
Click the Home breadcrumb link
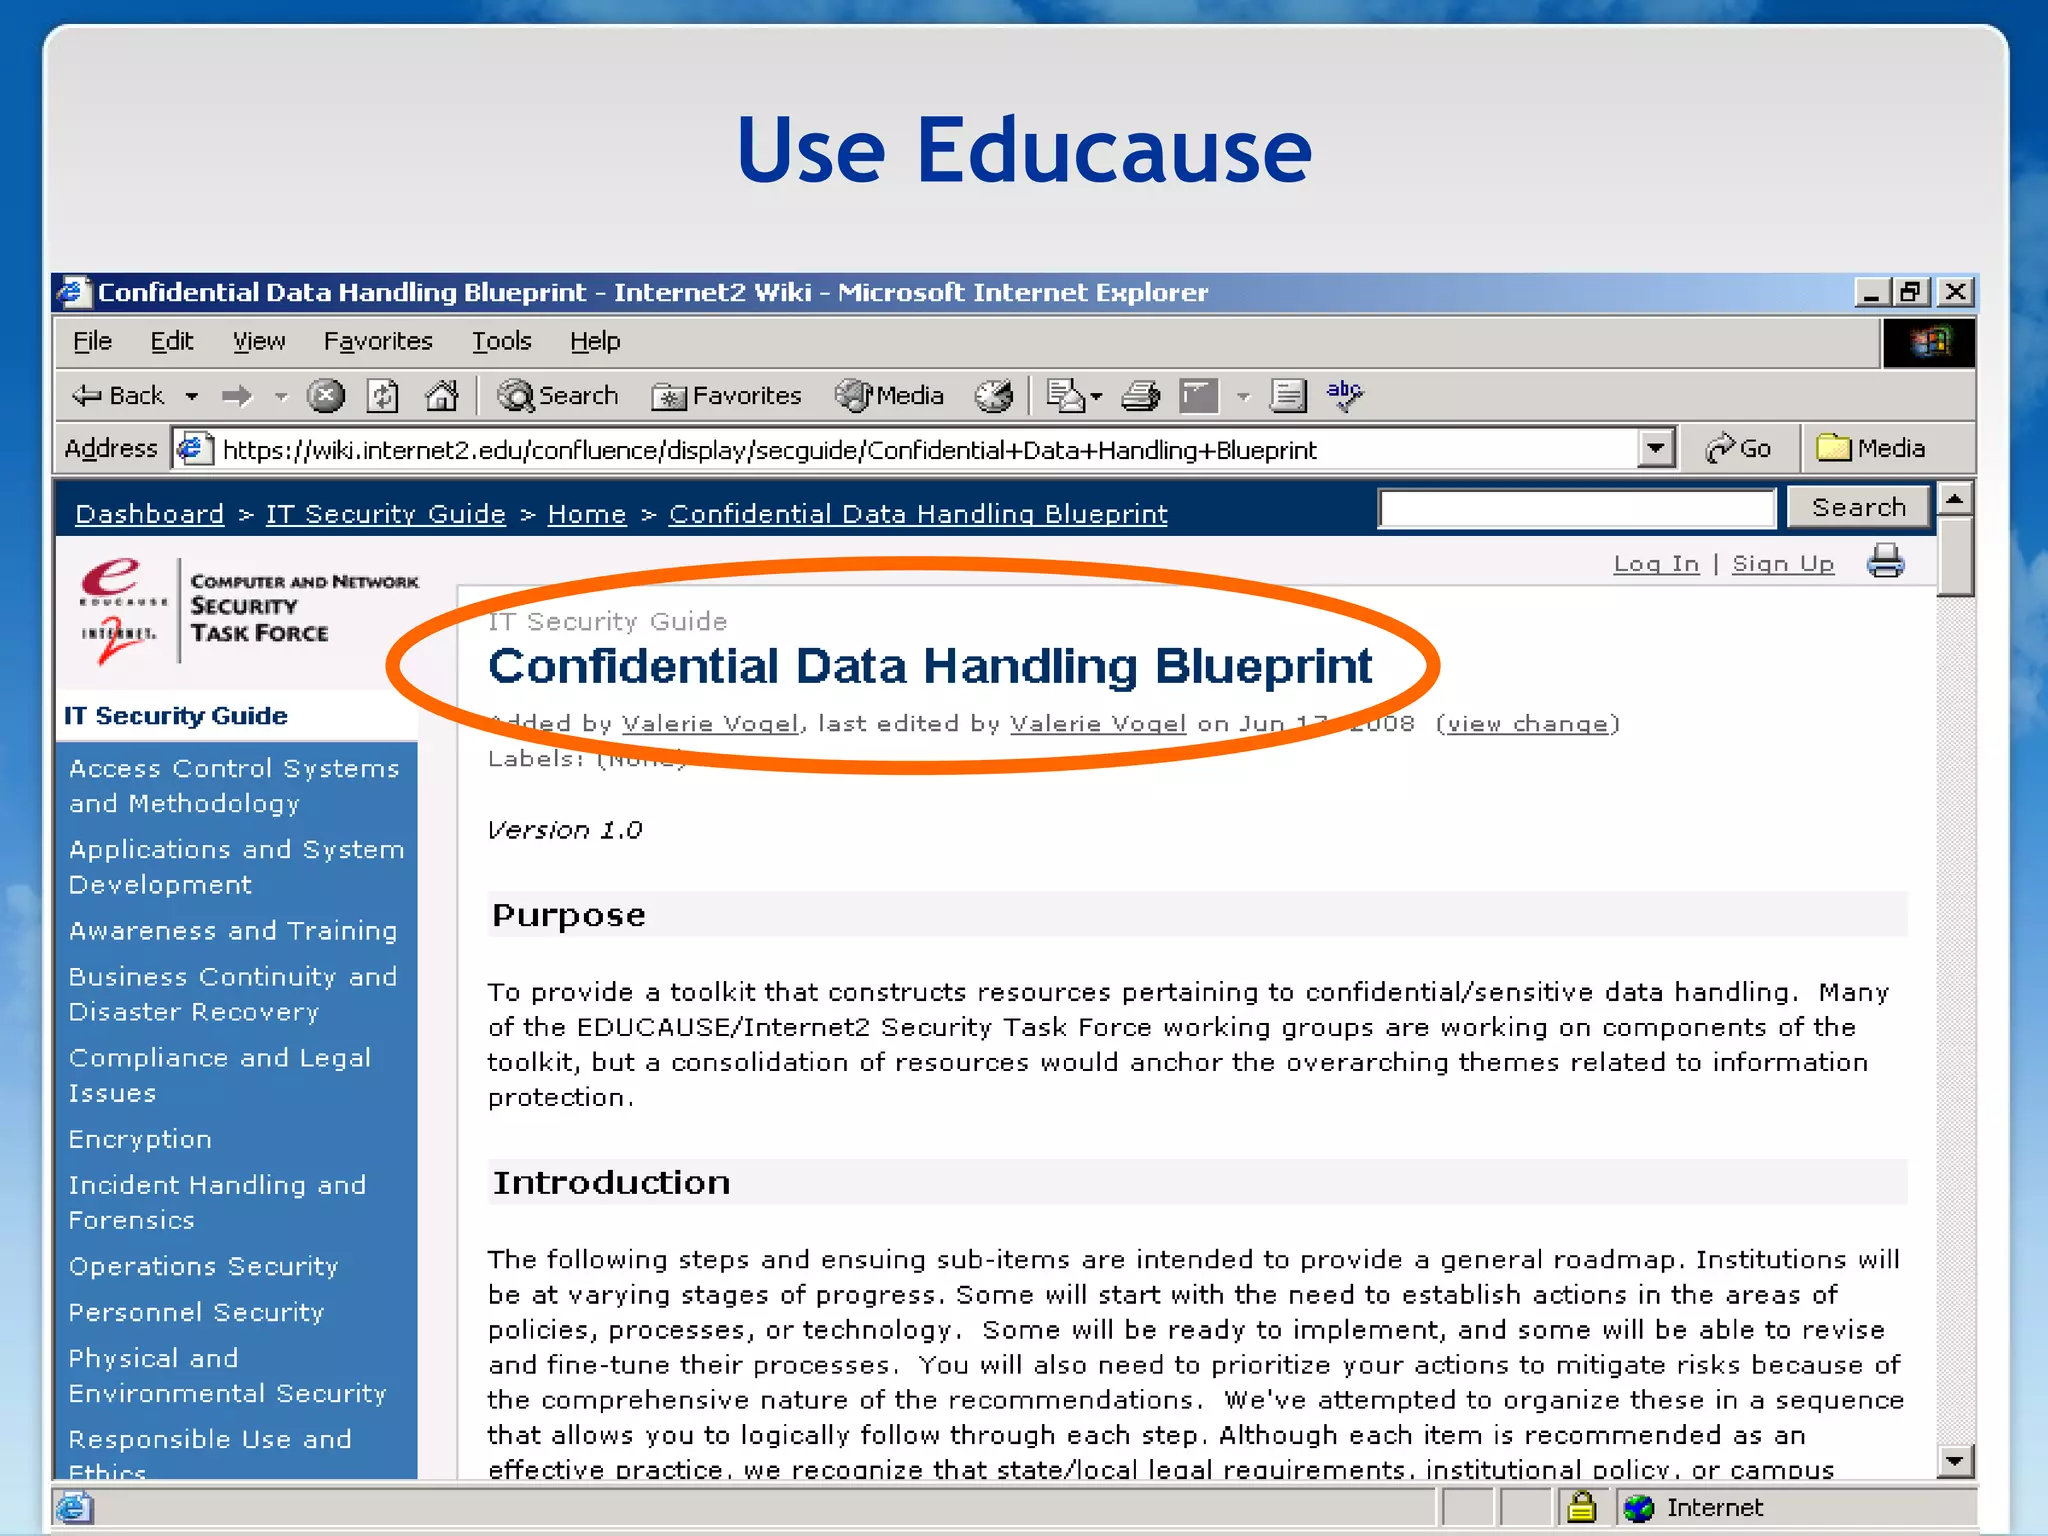click(x=587, y=514)
